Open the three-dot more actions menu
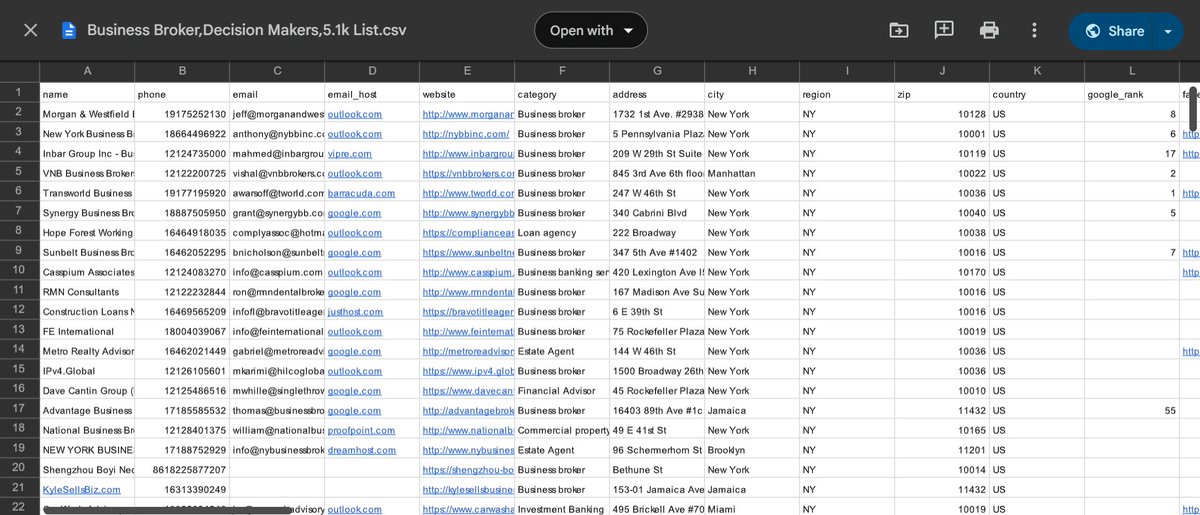 click(1034, 30)
